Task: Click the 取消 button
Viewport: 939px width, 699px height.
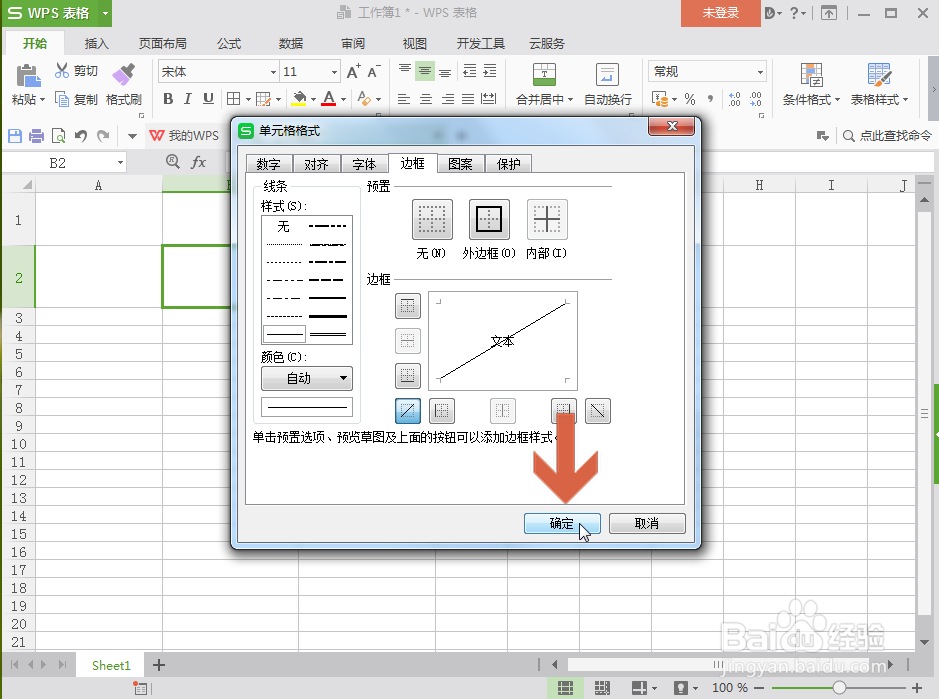Action: pos(647,524)
